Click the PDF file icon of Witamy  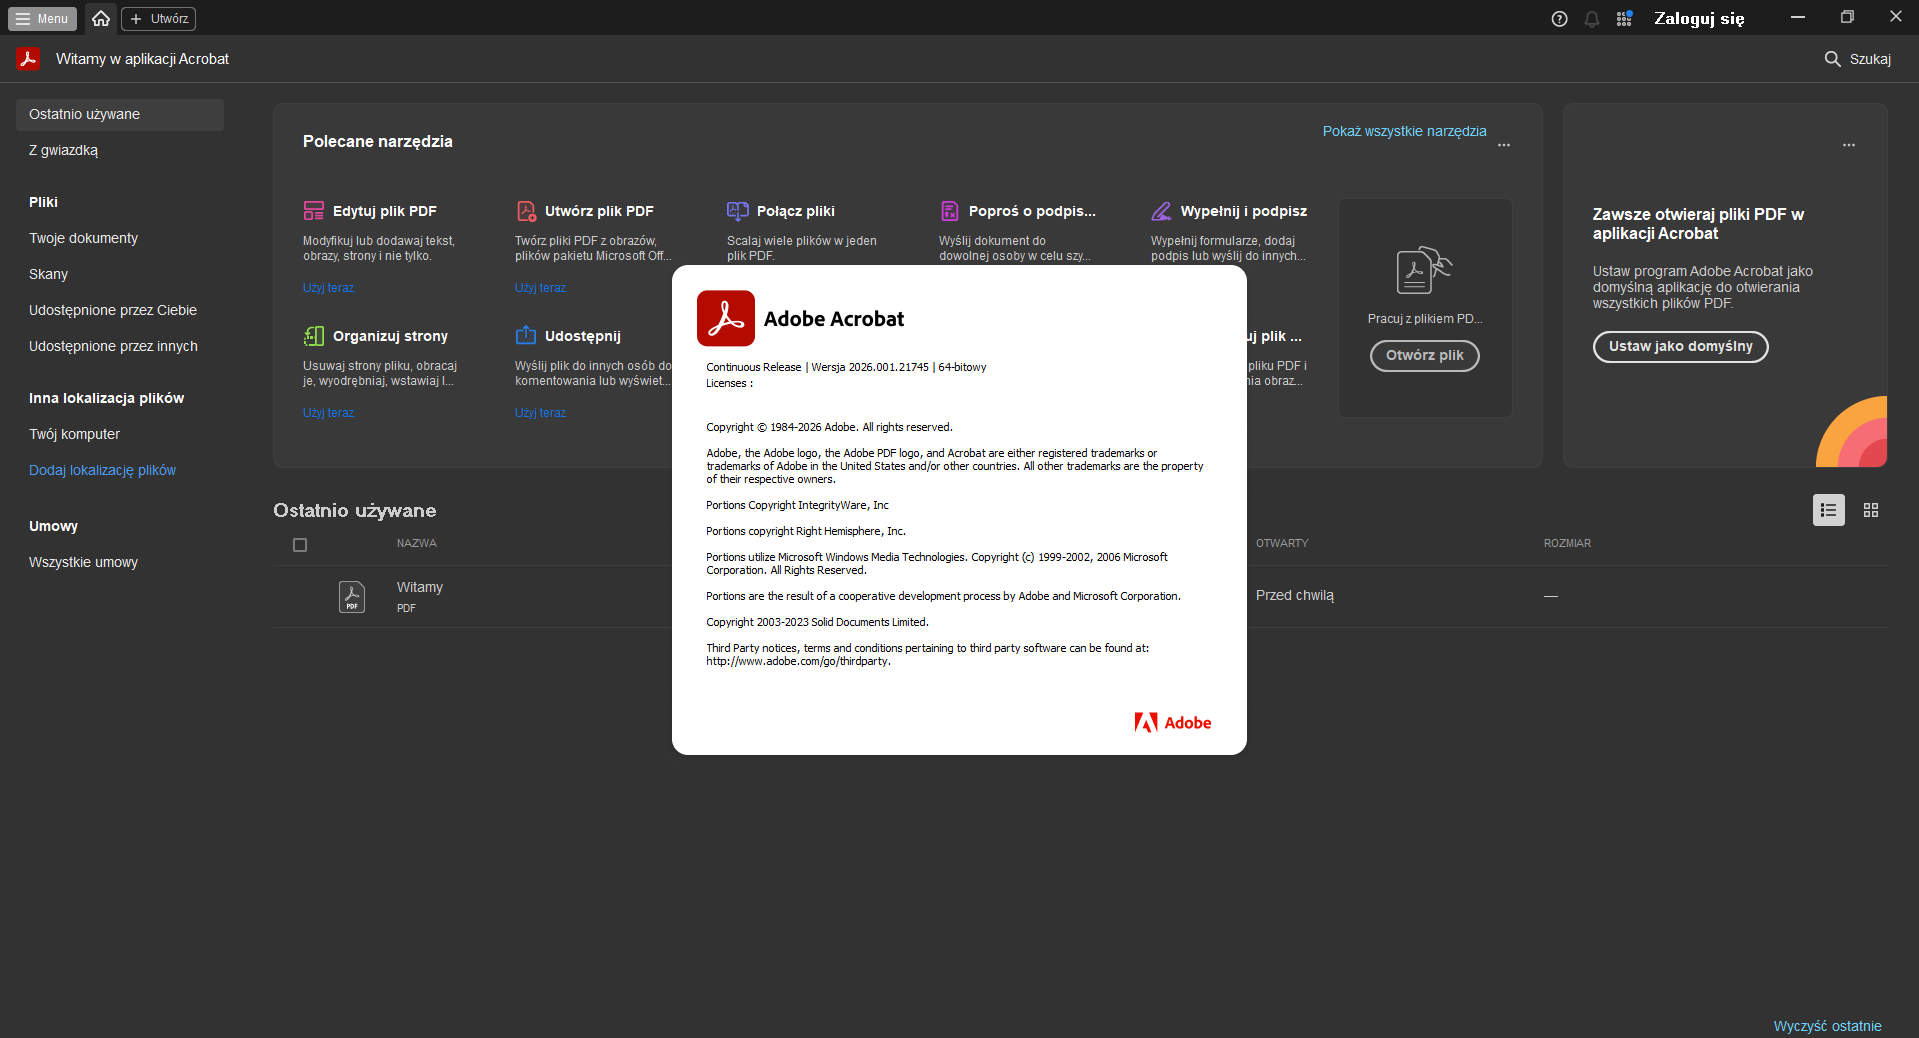pos(352,597)
